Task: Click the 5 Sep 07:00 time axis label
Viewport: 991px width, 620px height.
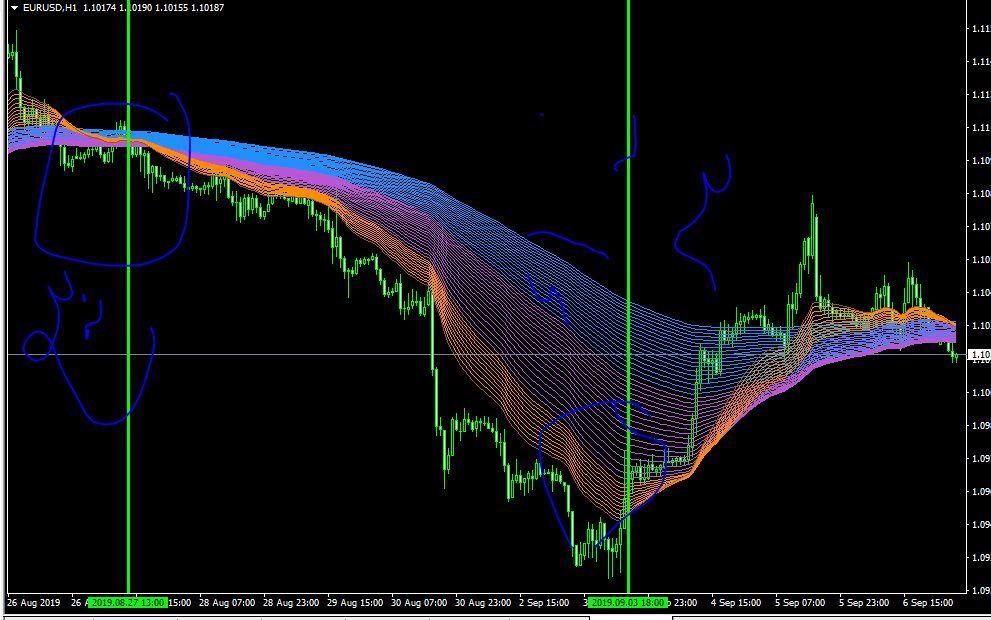Action: tap(800, 603)
